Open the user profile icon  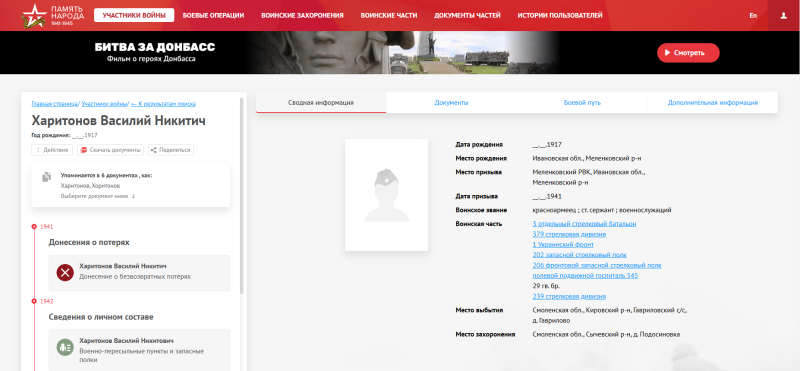(x=784, y=16)
